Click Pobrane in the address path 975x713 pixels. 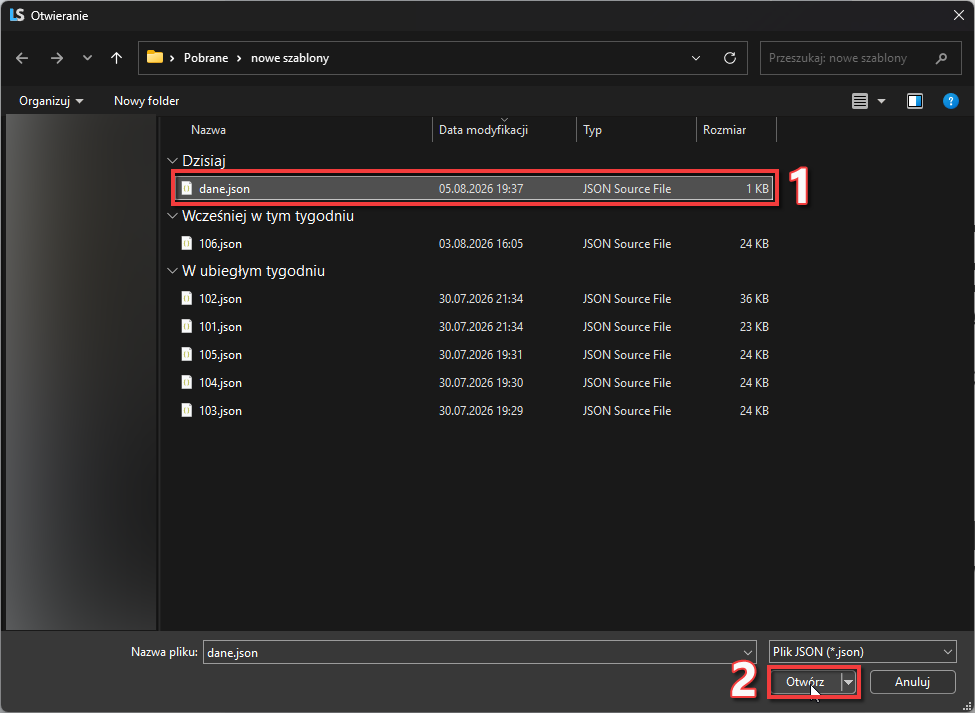coord(206,58)
